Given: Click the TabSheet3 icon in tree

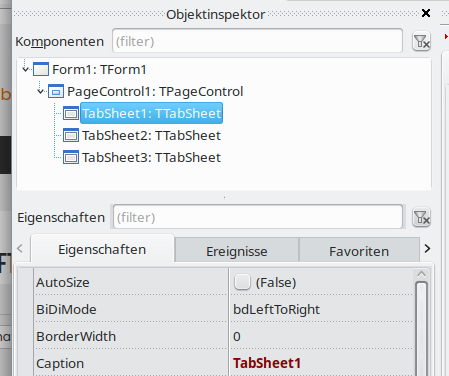Looking at the screenshot, I should (x=71, y=157).
